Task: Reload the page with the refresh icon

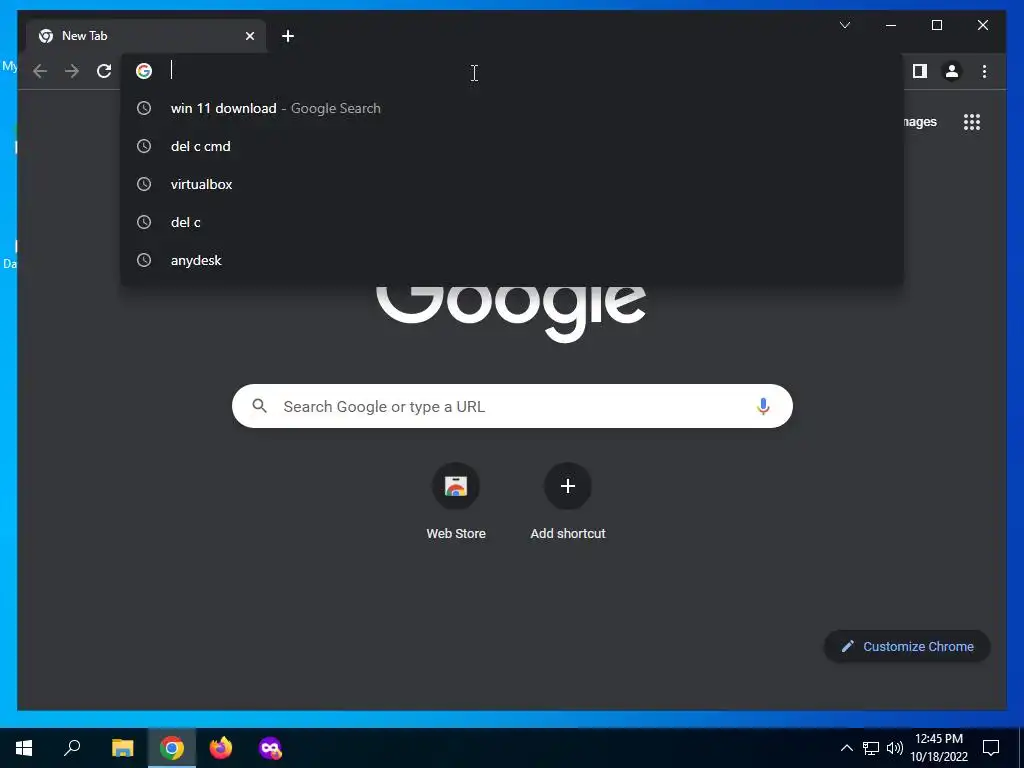Action: 104,71
